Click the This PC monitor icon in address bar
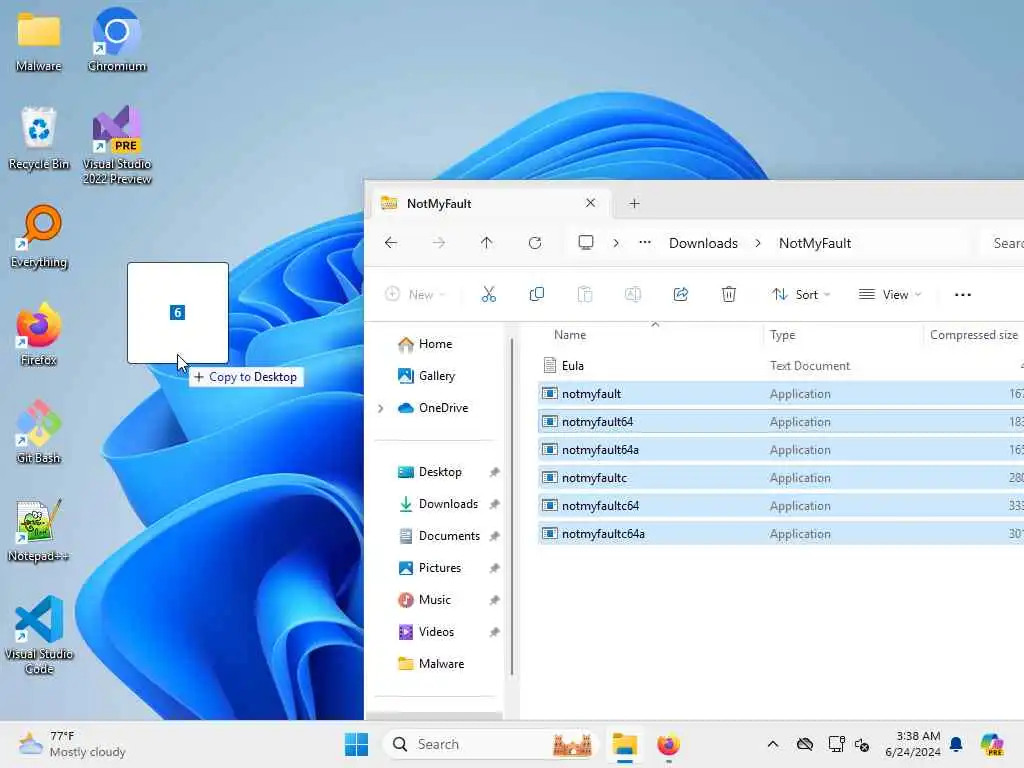The height and width of the screenshot is (768, 1024). tap(586, 243)
